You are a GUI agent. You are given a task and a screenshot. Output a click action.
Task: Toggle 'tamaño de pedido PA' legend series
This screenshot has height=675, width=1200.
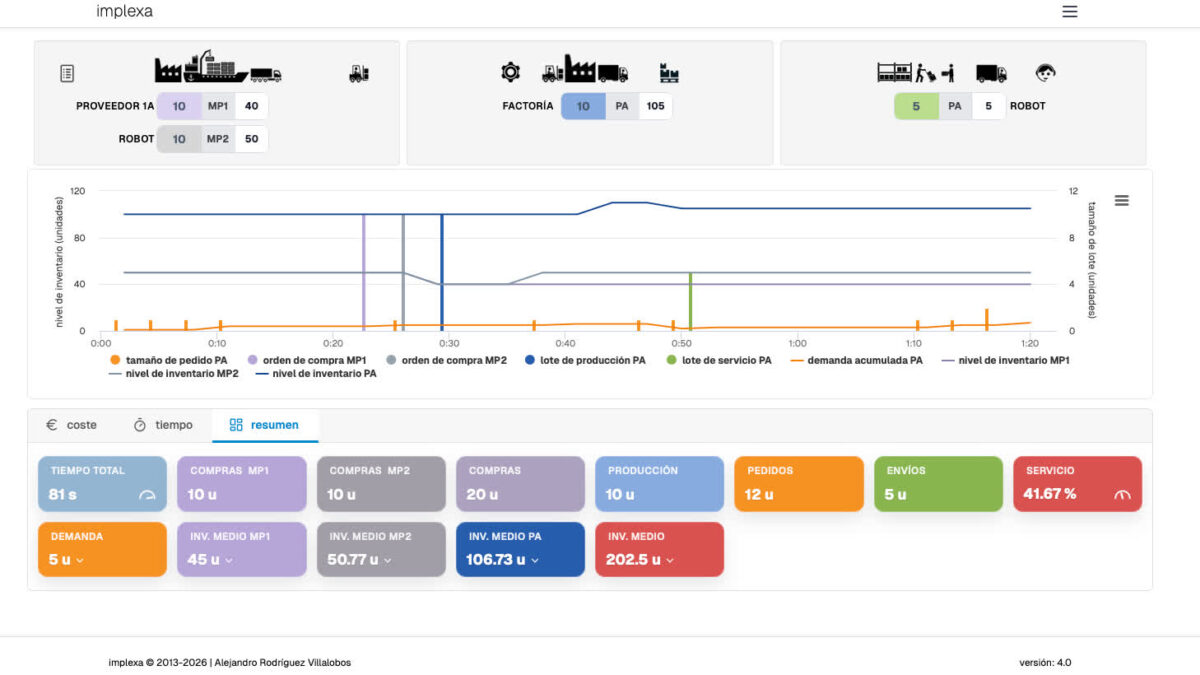click(x=169, y=360)
